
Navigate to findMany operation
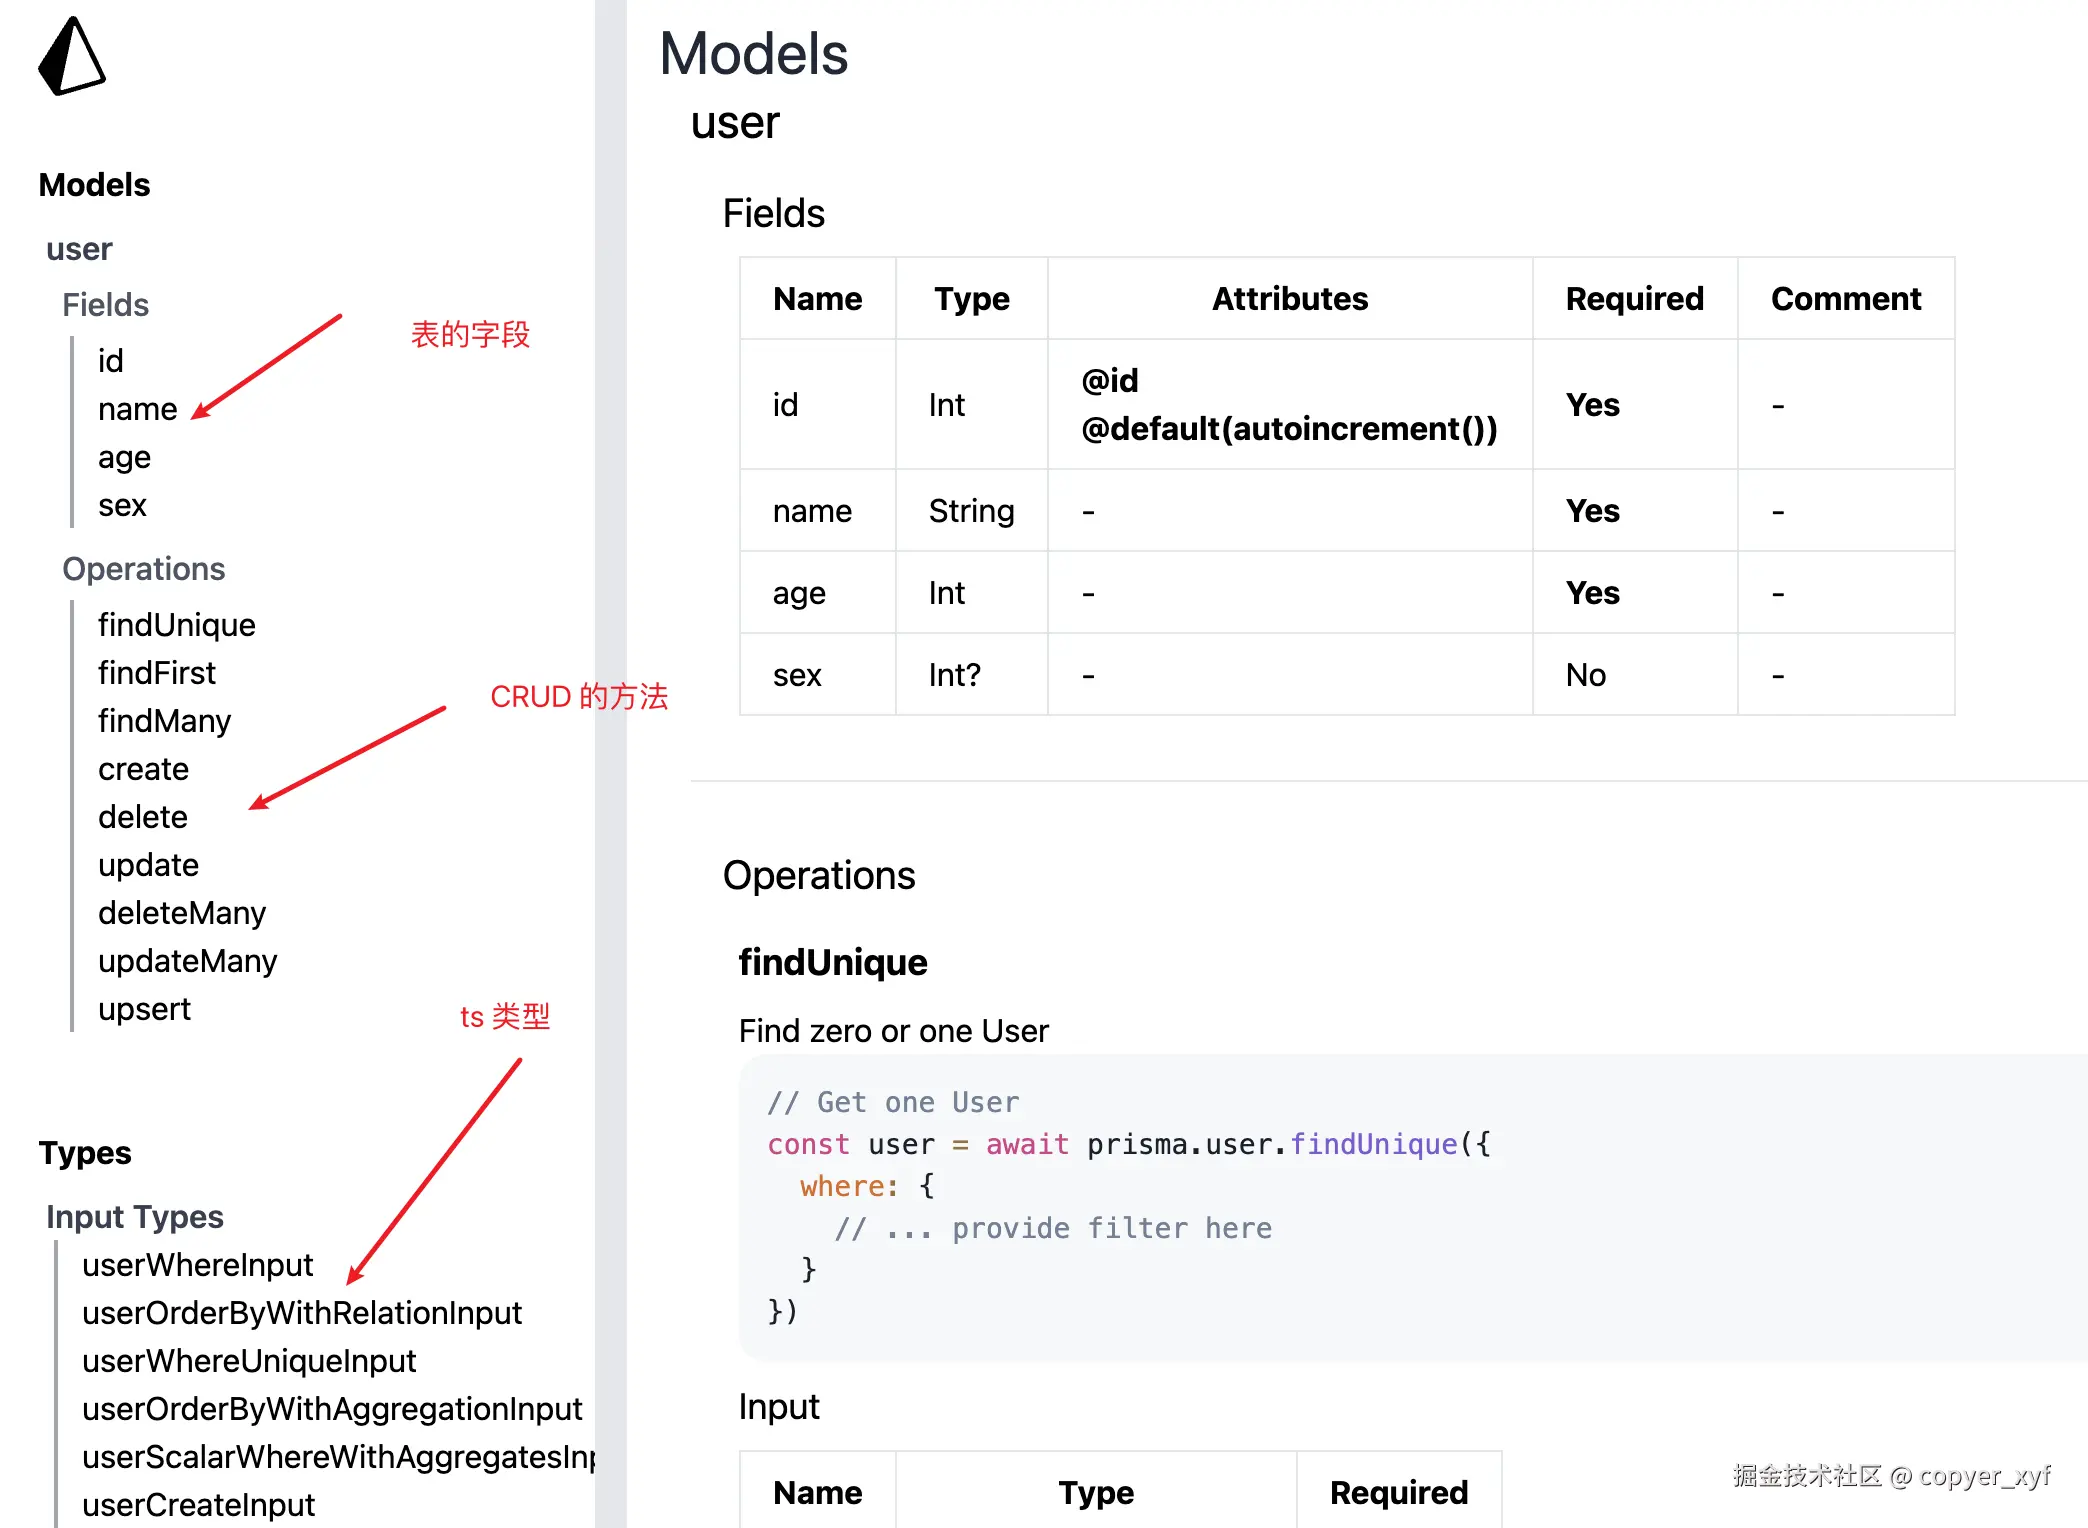[x=164, y=721]
